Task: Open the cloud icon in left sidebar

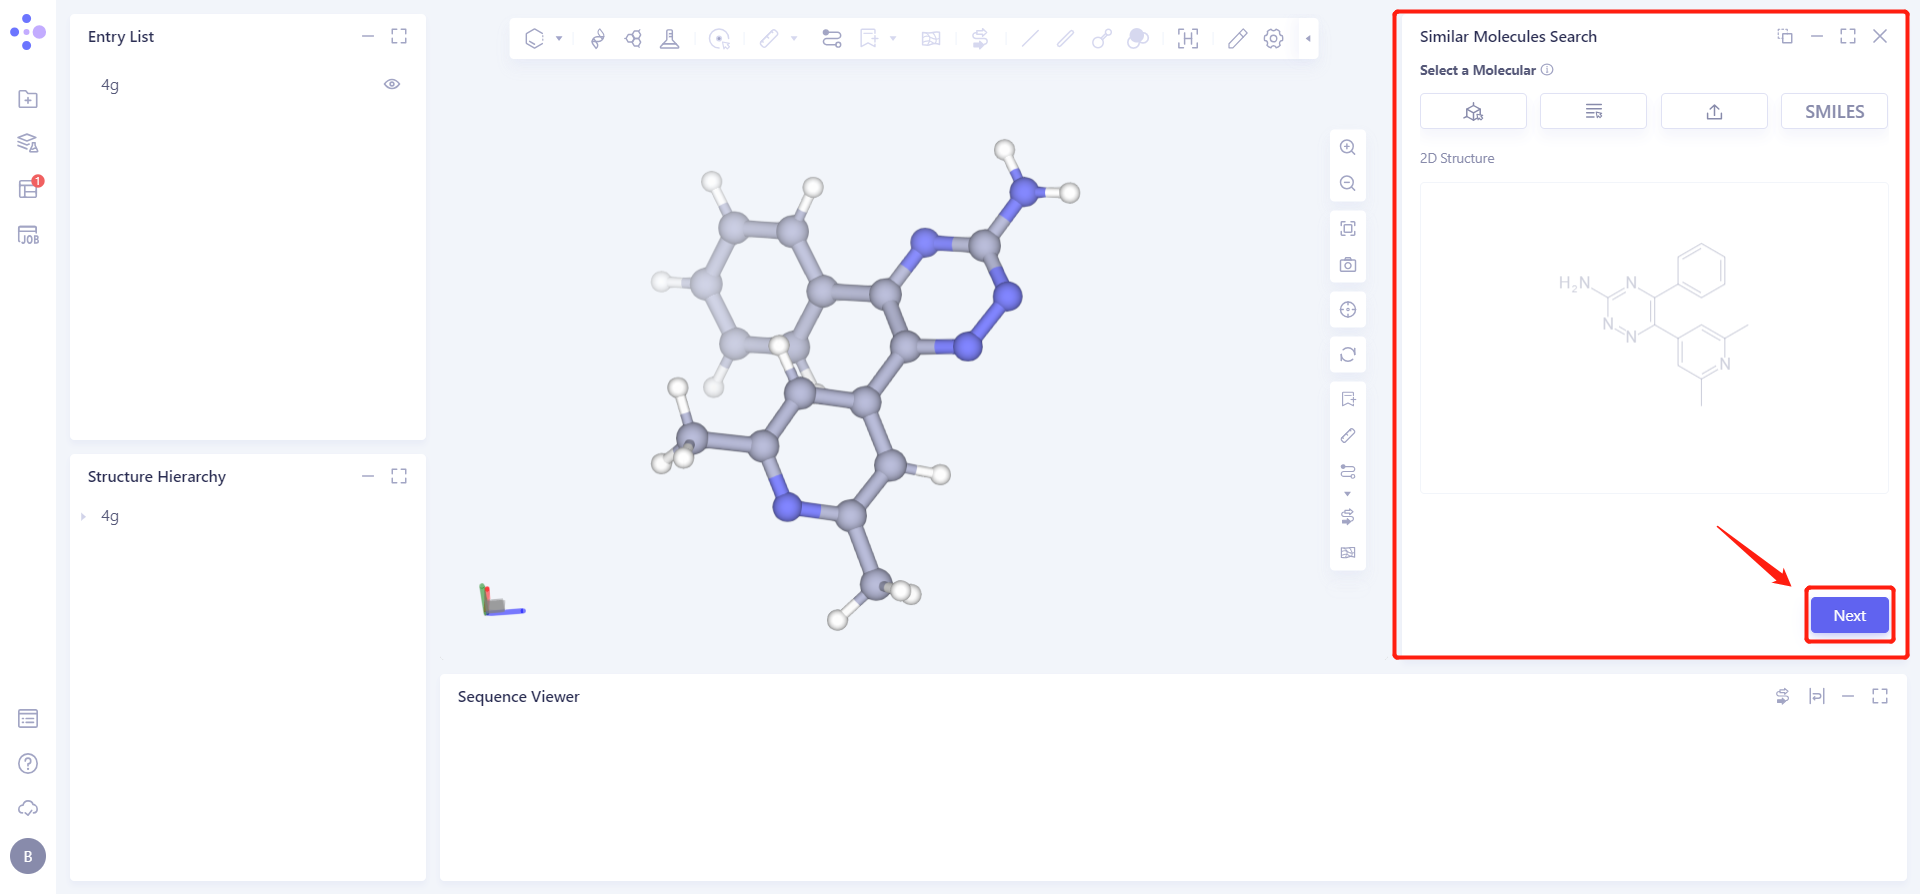Action: [28, 808]
